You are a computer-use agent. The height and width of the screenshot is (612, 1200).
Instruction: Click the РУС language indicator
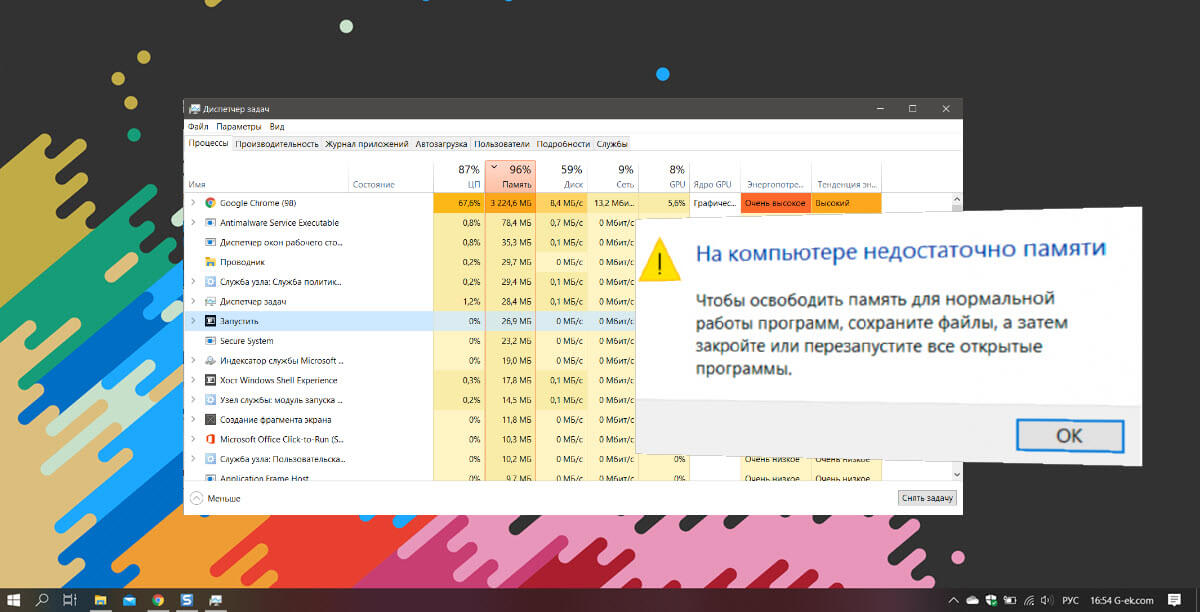click(x=1070, y=600)
